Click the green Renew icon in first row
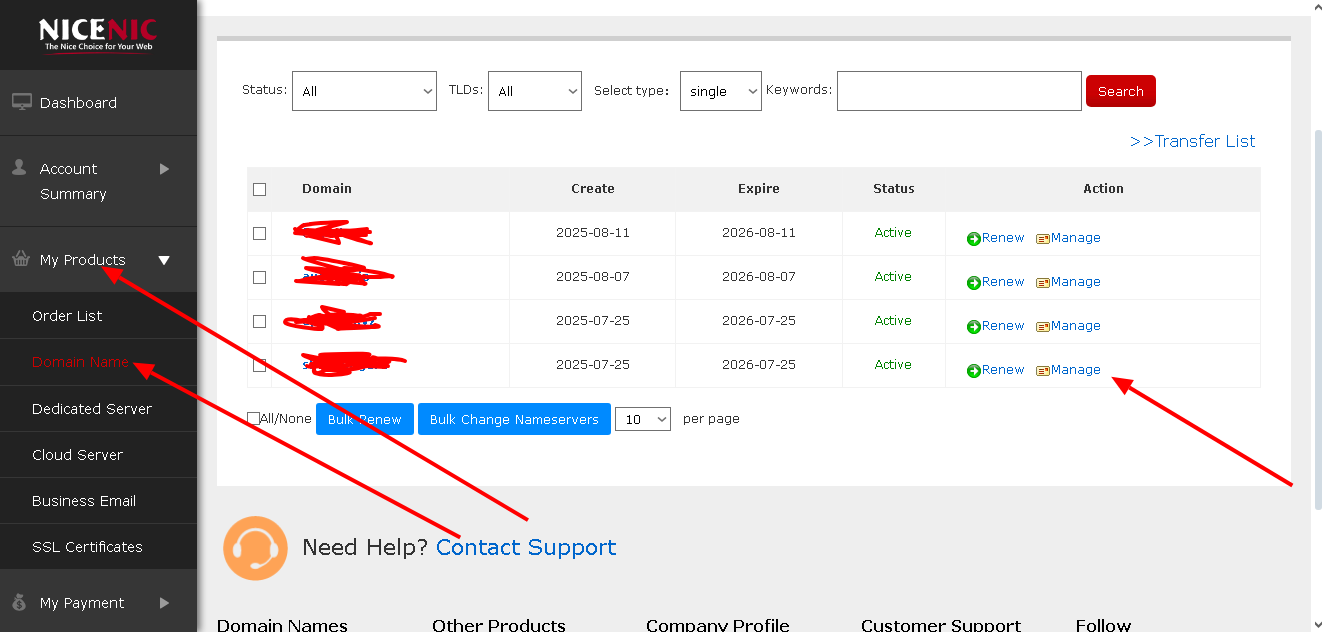1326x632 pixels. point(974,239)
